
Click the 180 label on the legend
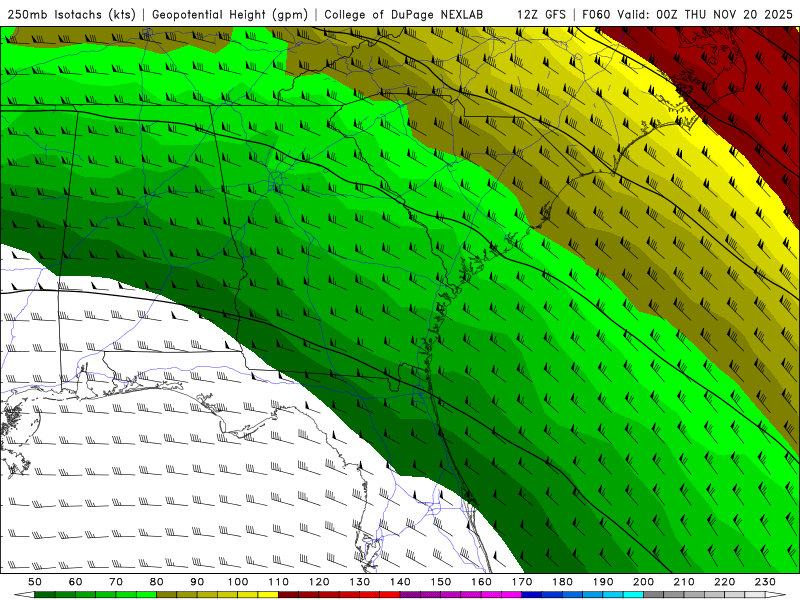[x=562, y=582]
